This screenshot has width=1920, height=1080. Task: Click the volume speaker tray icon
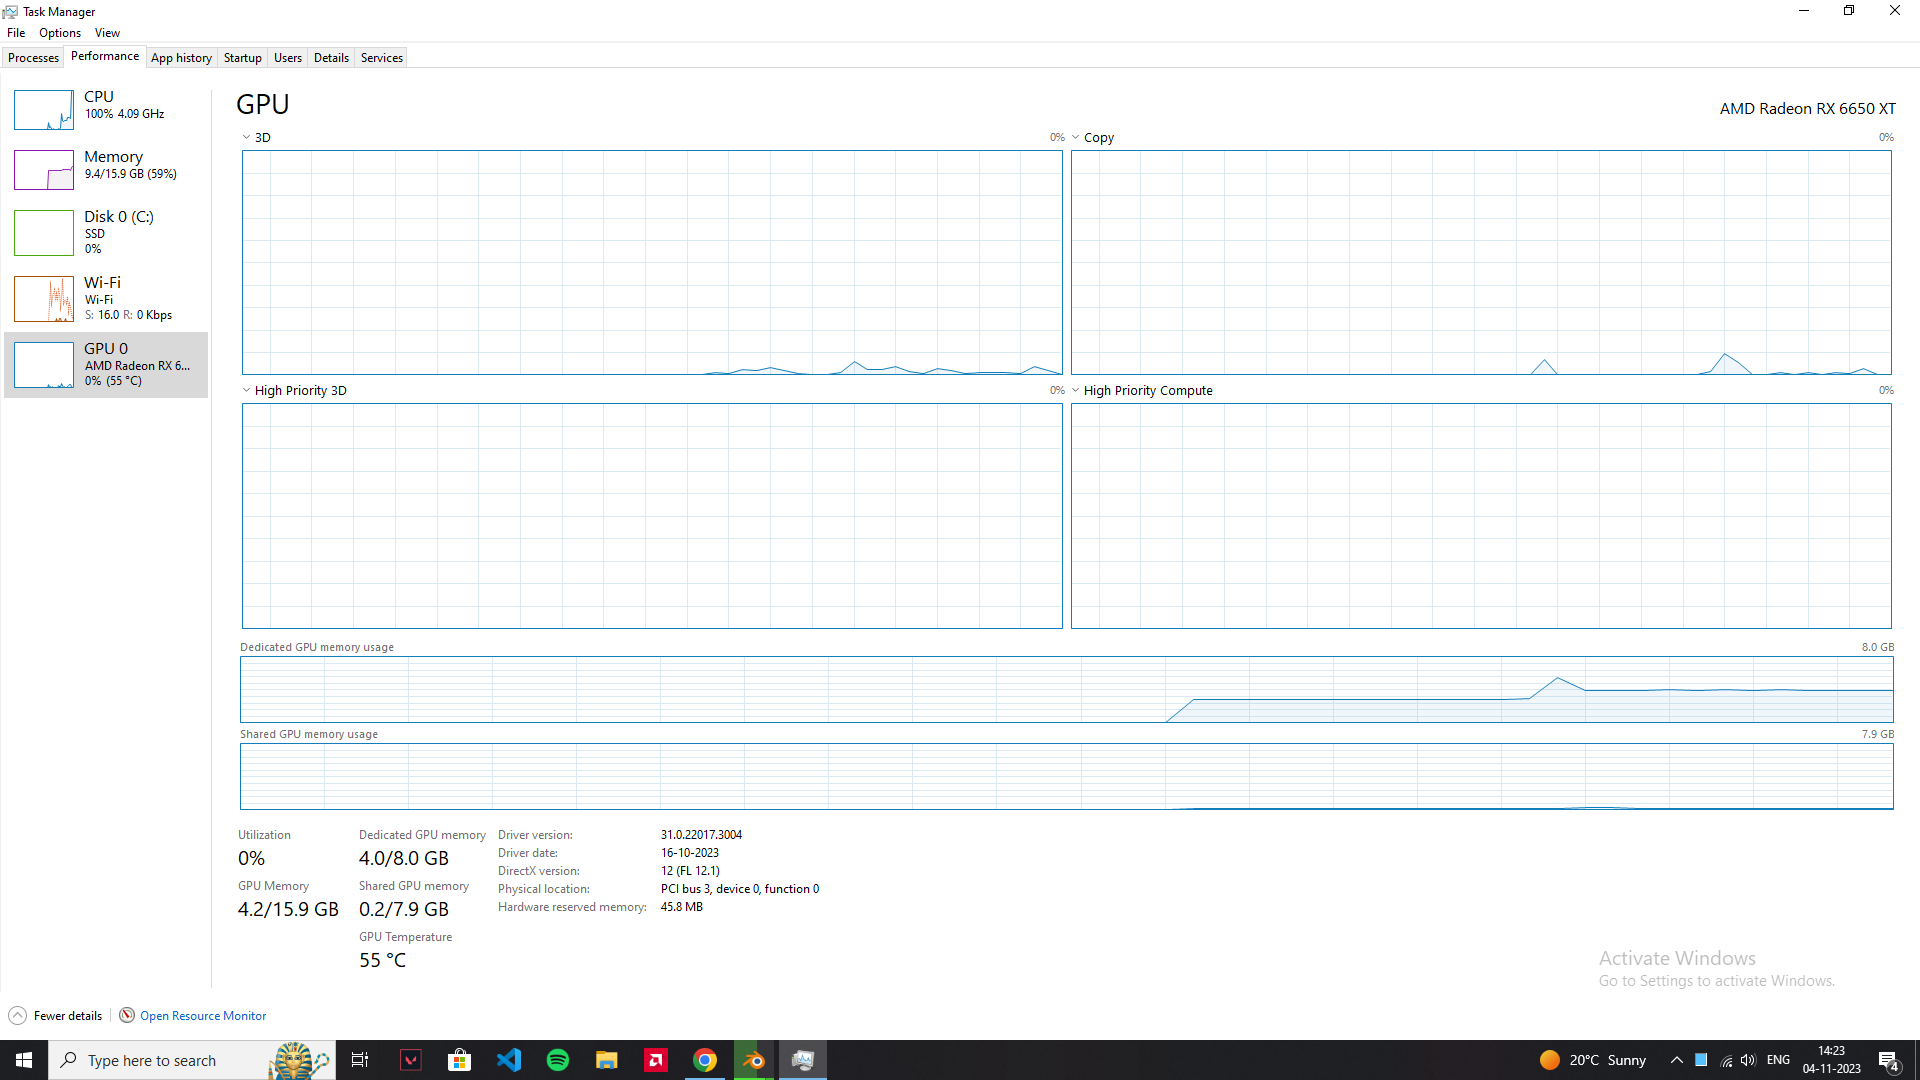pyautogui.click(x=1748, y=1060)
